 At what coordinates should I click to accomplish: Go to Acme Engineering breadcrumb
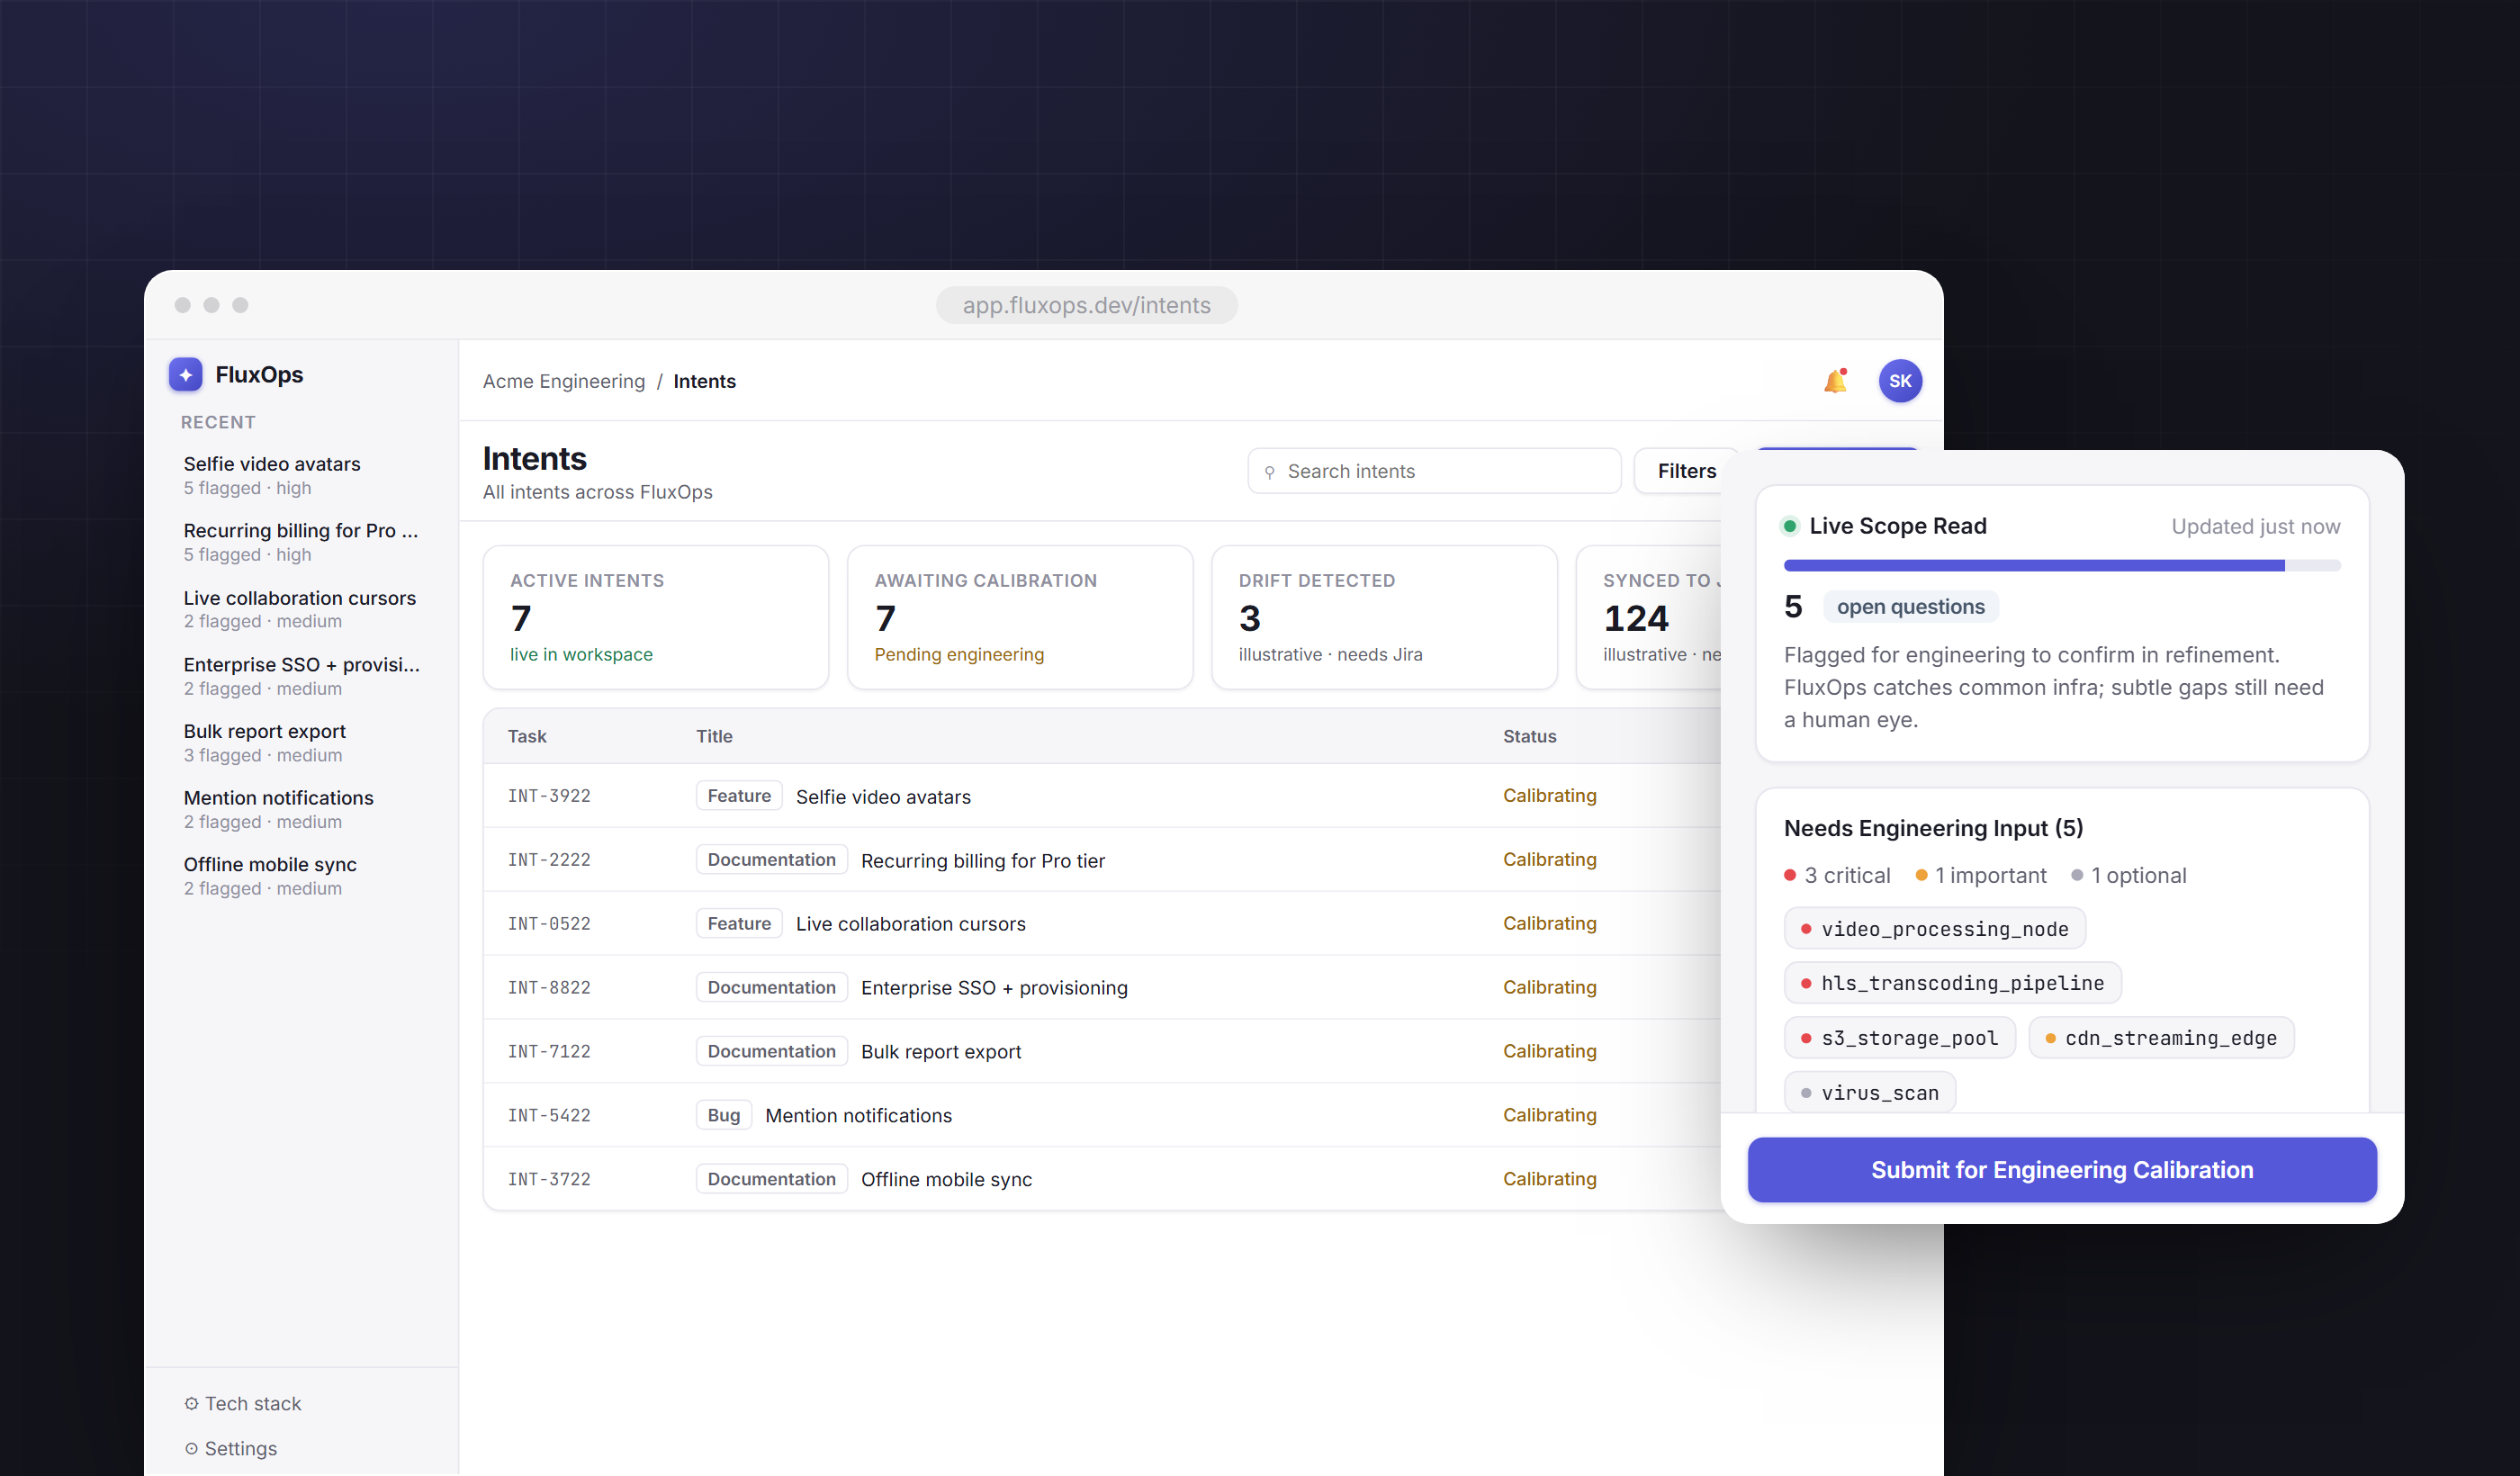point(564,381)
